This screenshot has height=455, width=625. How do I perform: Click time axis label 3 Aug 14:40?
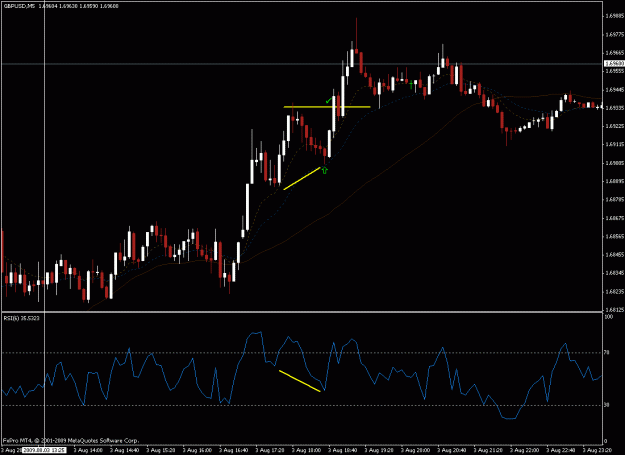pyautogui.click(x=124, y=450)
